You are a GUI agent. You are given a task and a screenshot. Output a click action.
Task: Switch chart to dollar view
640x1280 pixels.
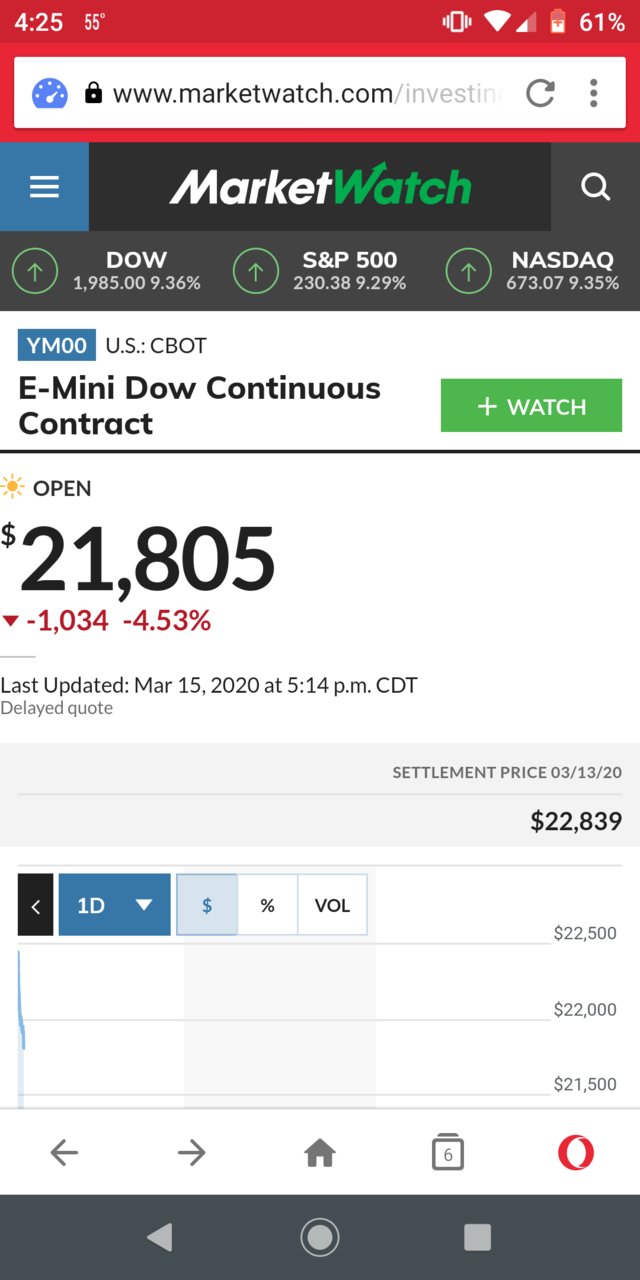[x=207, y=905]
